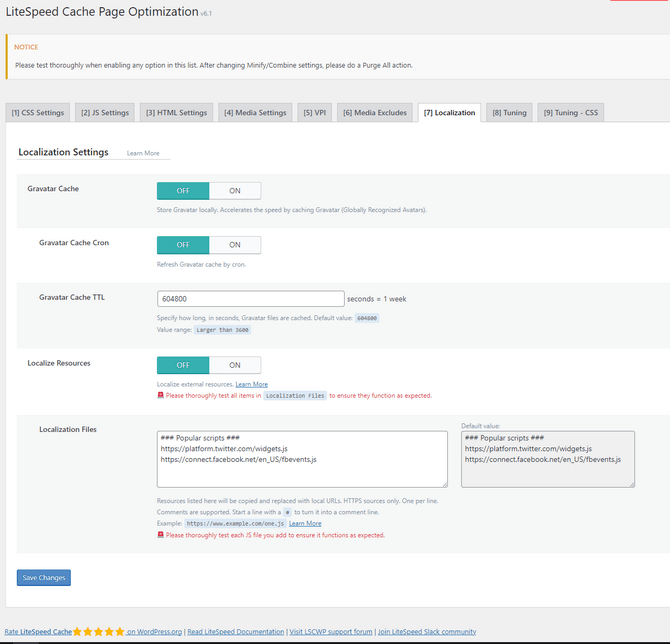Open Join LiteSpeed Slack community link
670x644 pixels.
pyautogui.click(x=427, y=632)
